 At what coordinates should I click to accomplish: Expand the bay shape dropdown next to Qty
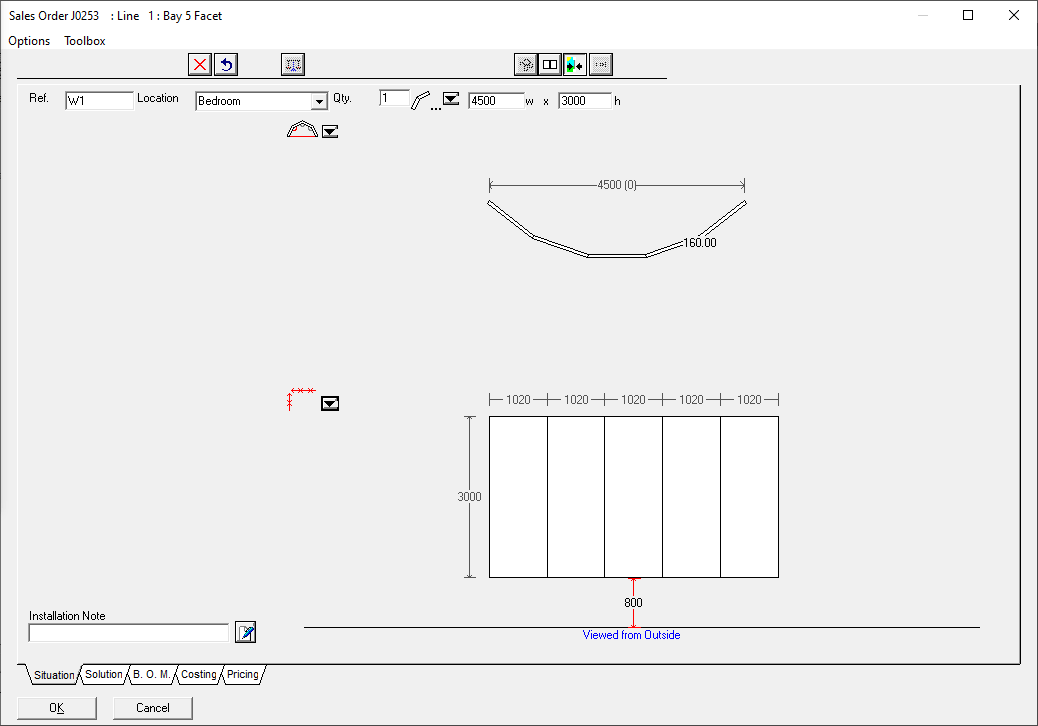point(451,99)
